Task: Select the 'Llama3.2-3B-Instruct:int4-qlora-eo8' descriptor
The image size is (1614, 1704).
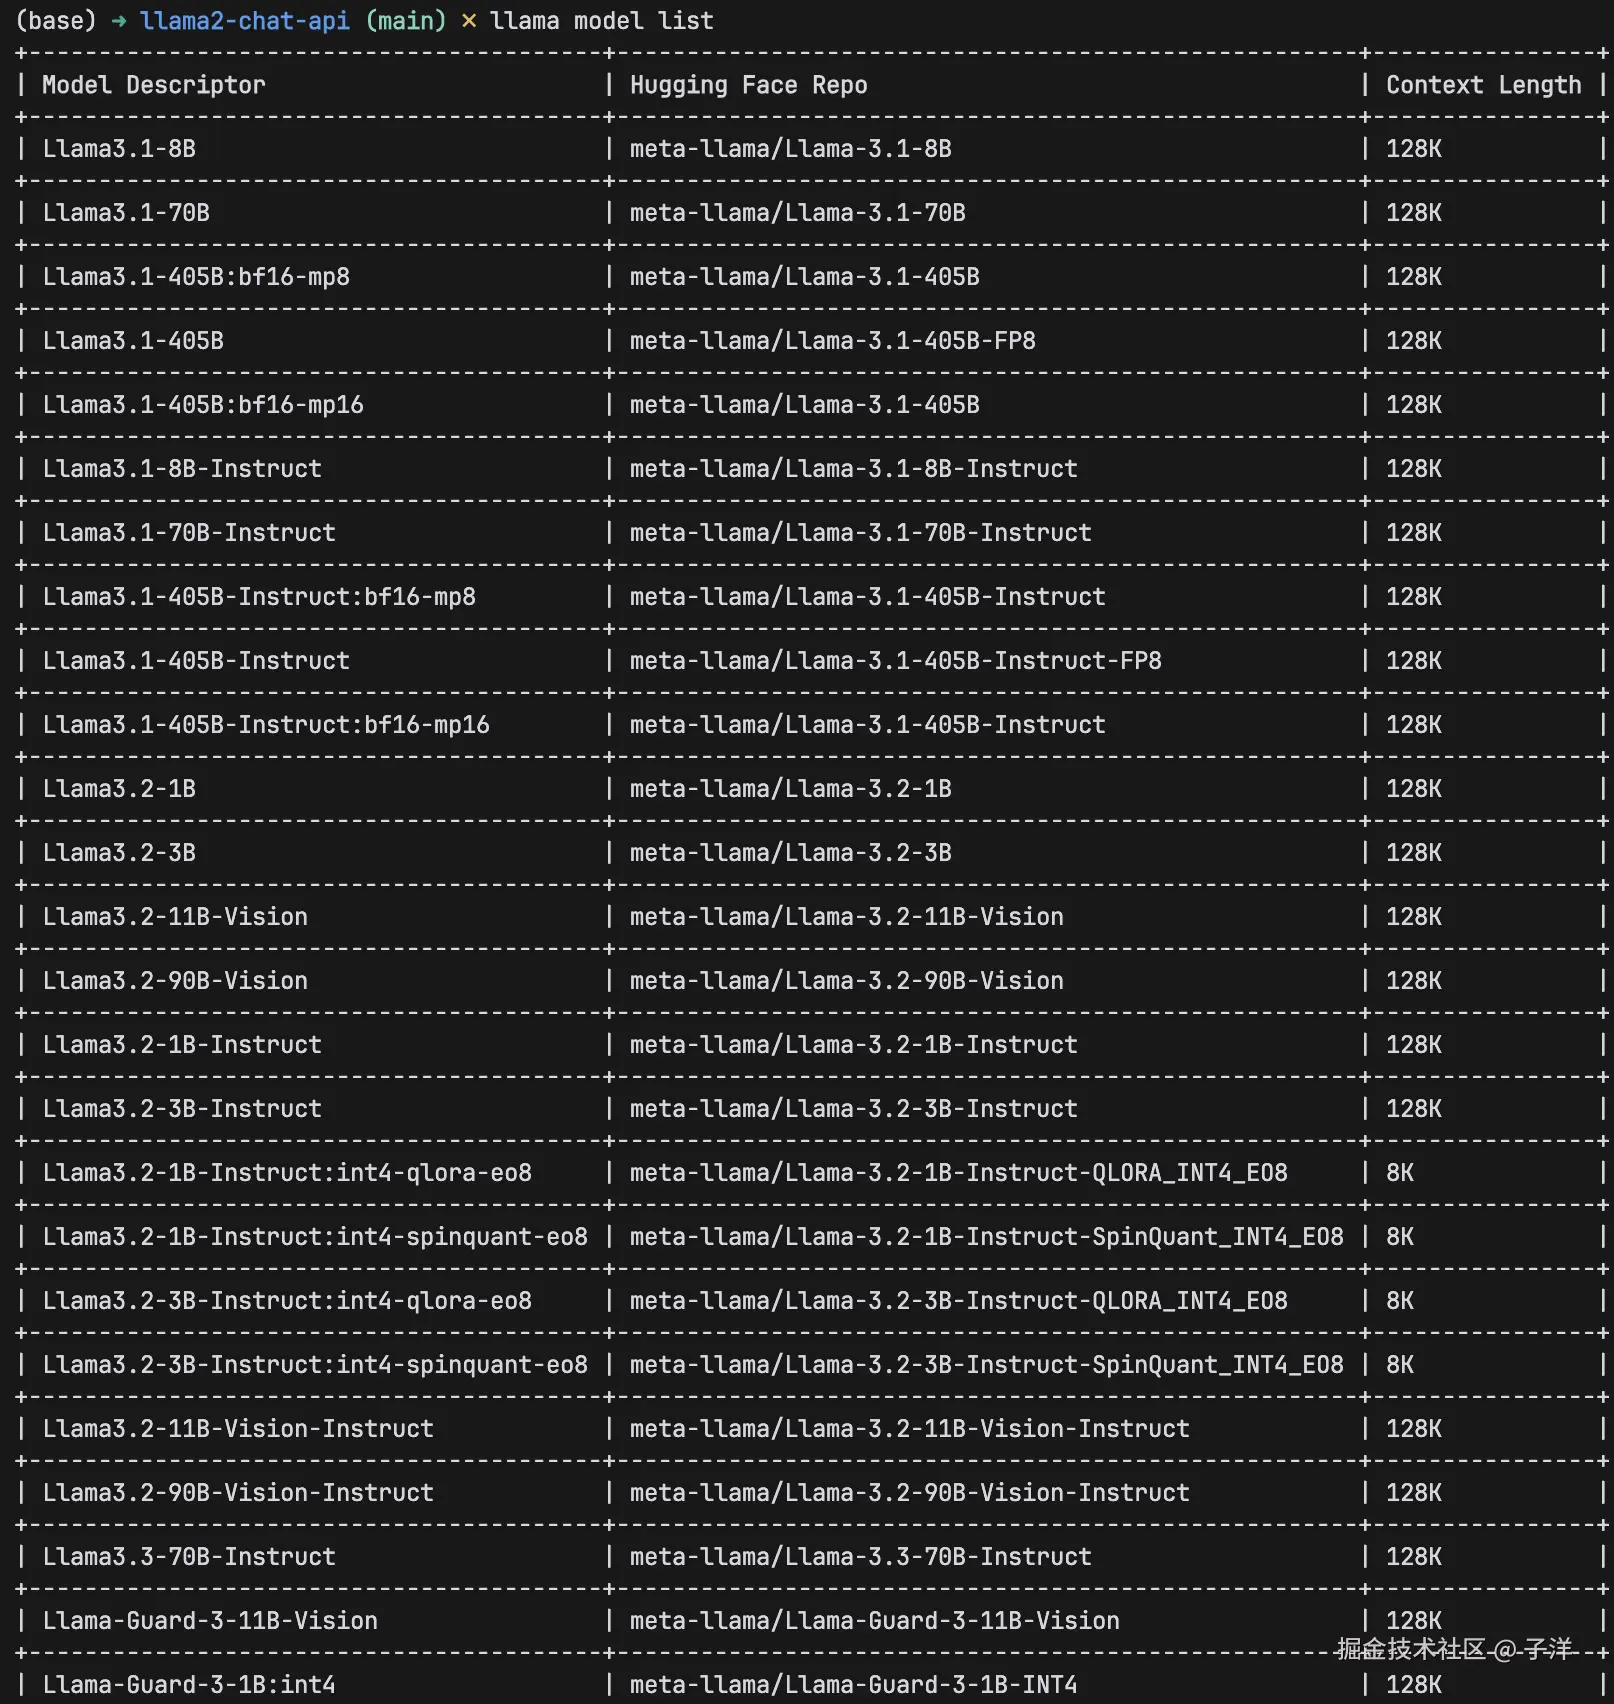Action: pyautogui.click(x=287, y=1301)
